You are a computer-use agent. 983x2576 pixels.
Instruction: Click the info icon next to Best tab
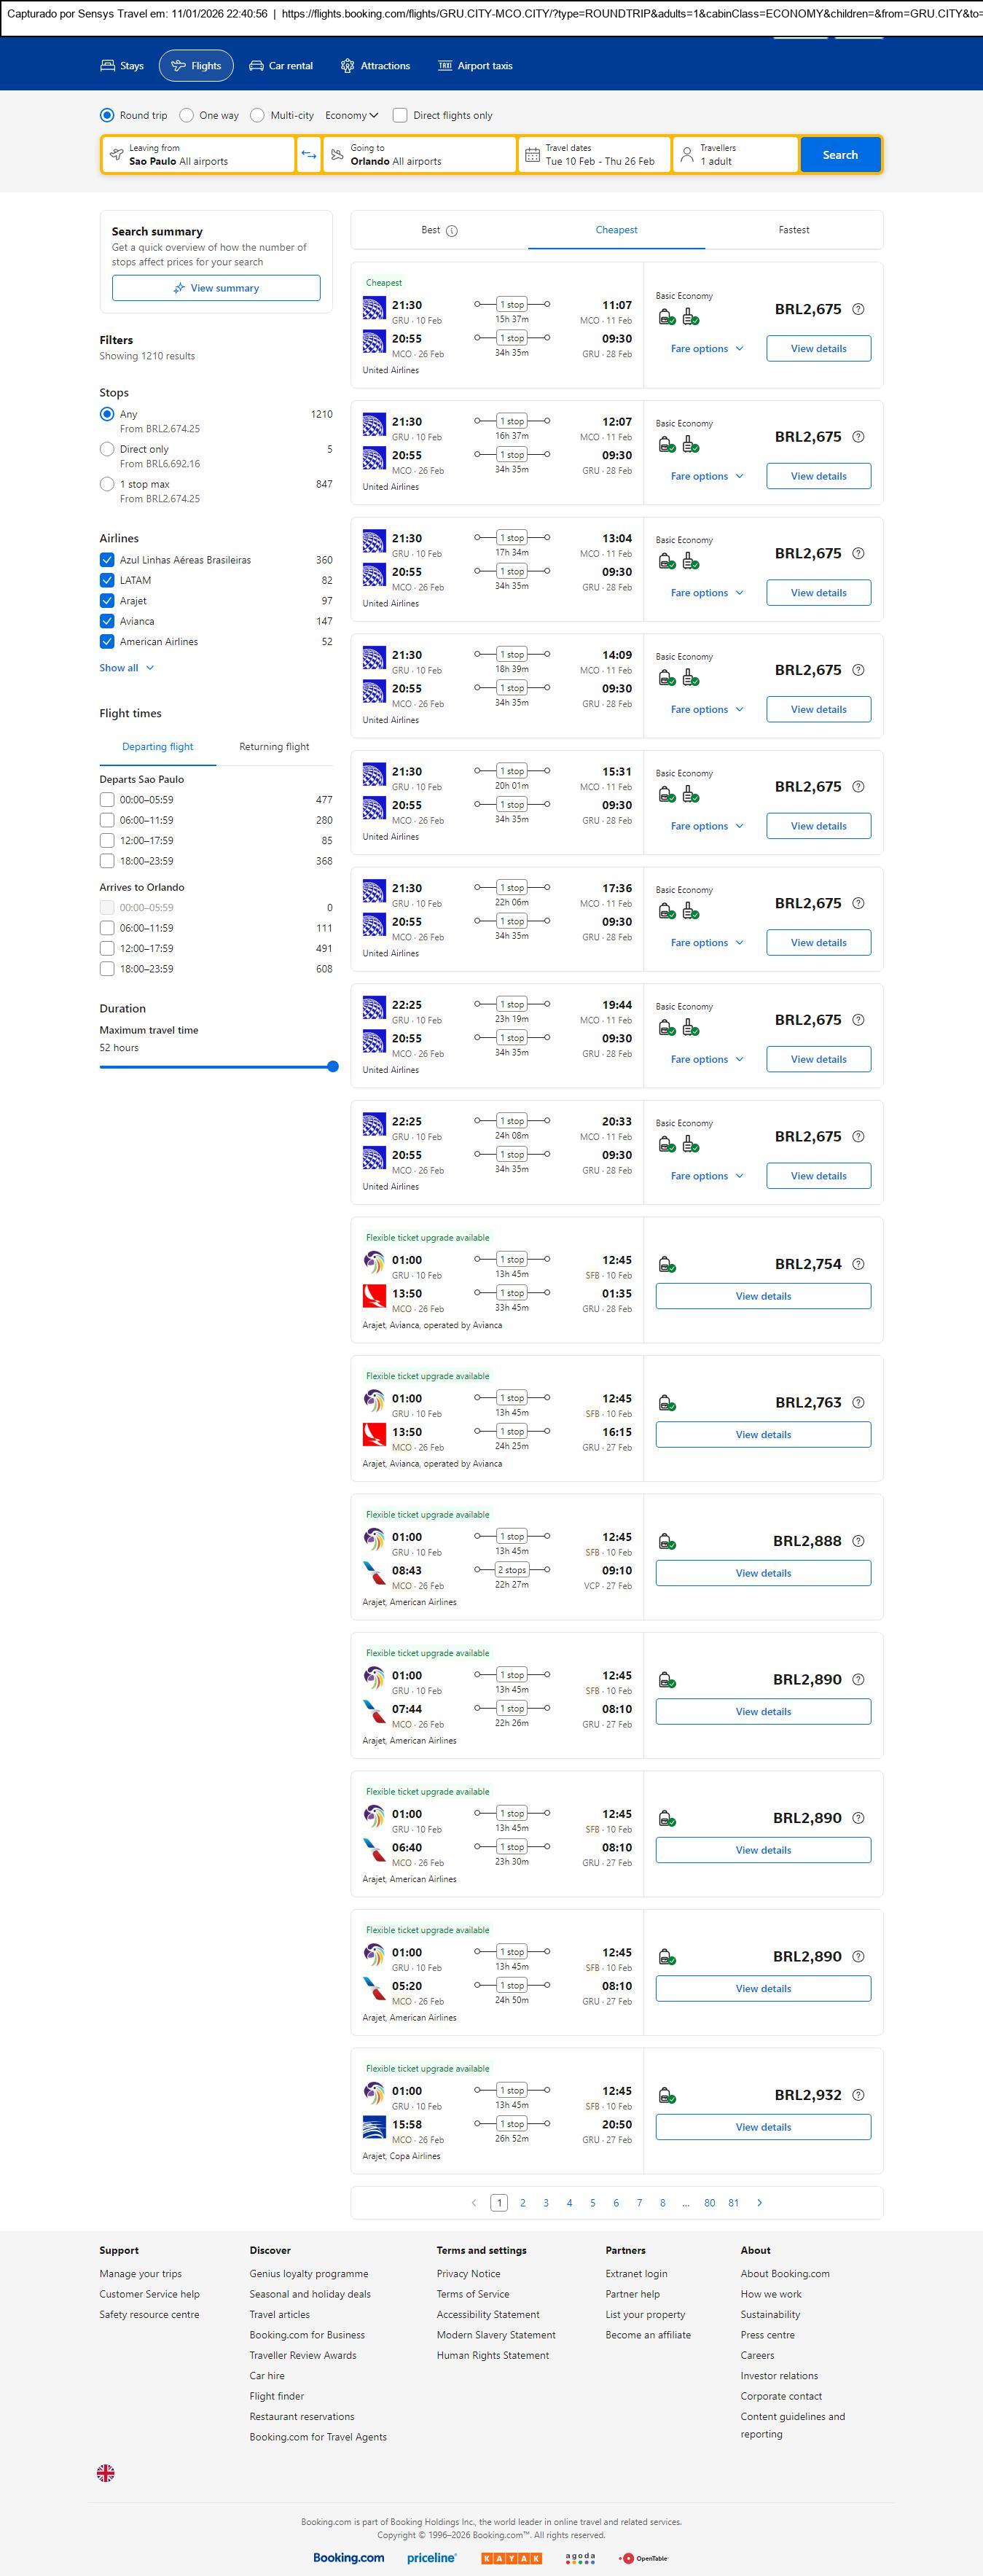452,231
